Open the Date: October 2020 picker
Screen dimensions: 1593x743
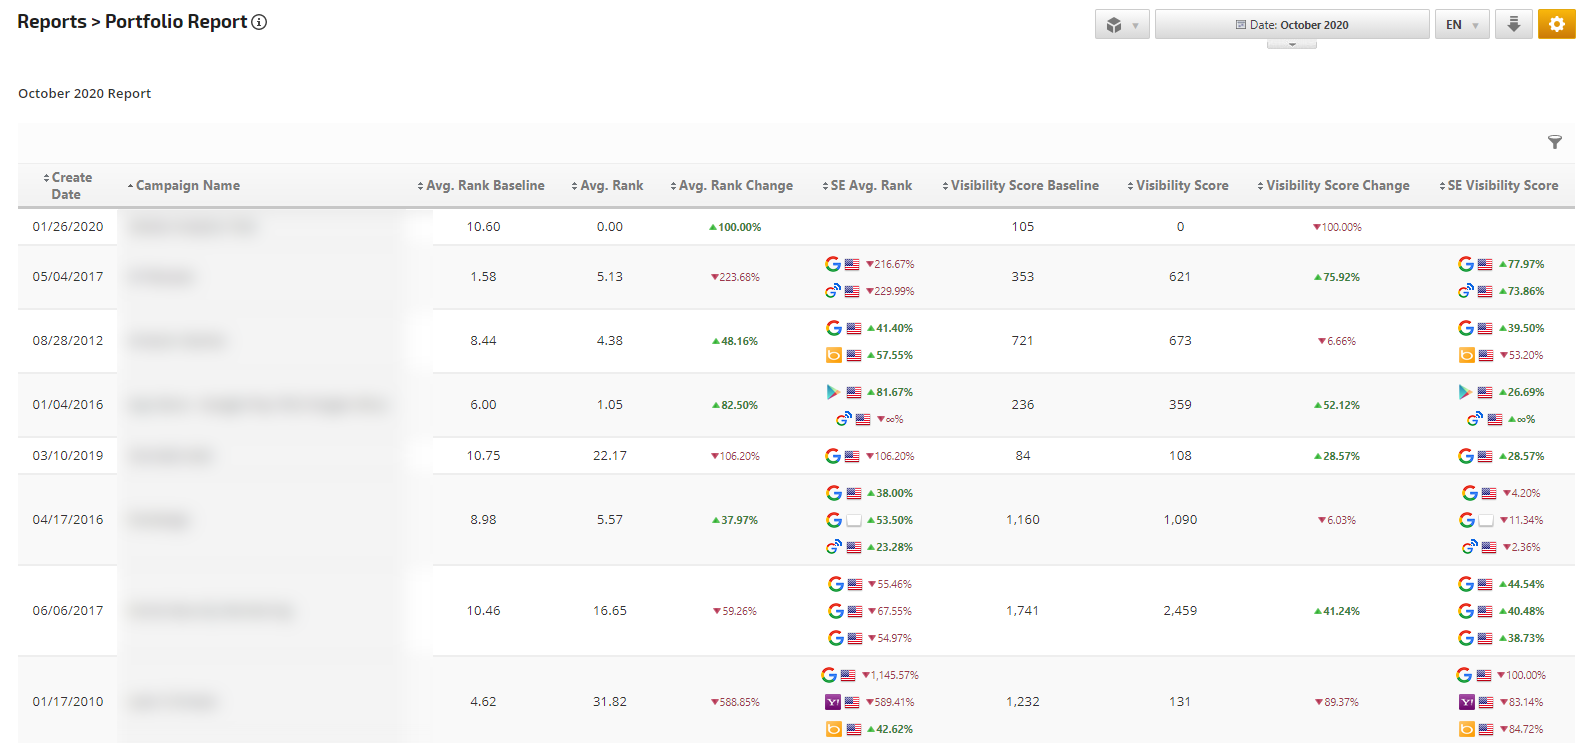1291,25
